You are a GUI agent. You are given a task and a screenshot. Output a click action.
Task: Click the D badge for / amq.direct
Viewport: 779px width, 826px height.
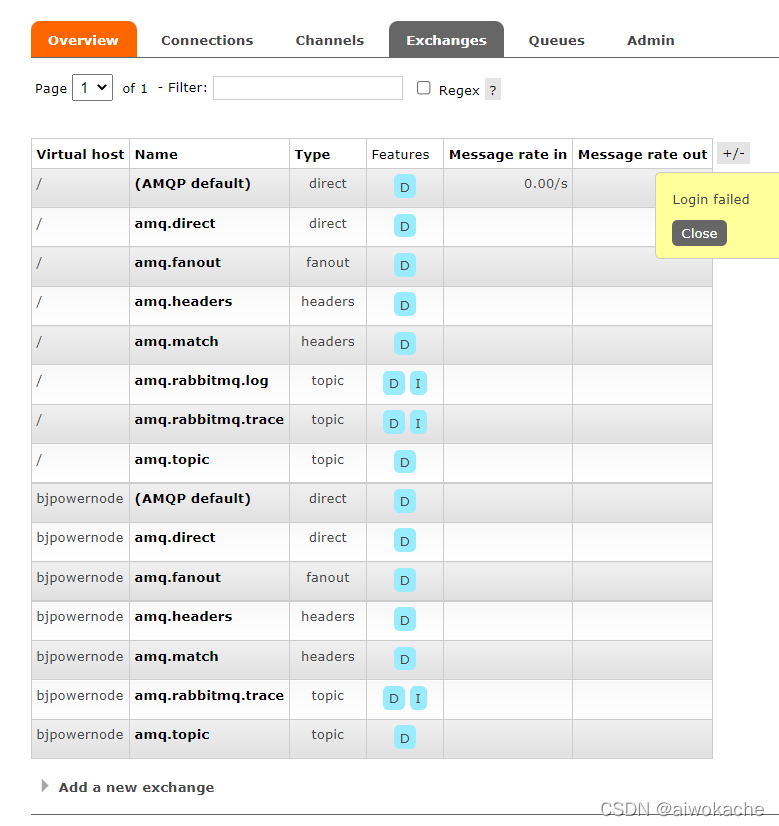[405, 225]
